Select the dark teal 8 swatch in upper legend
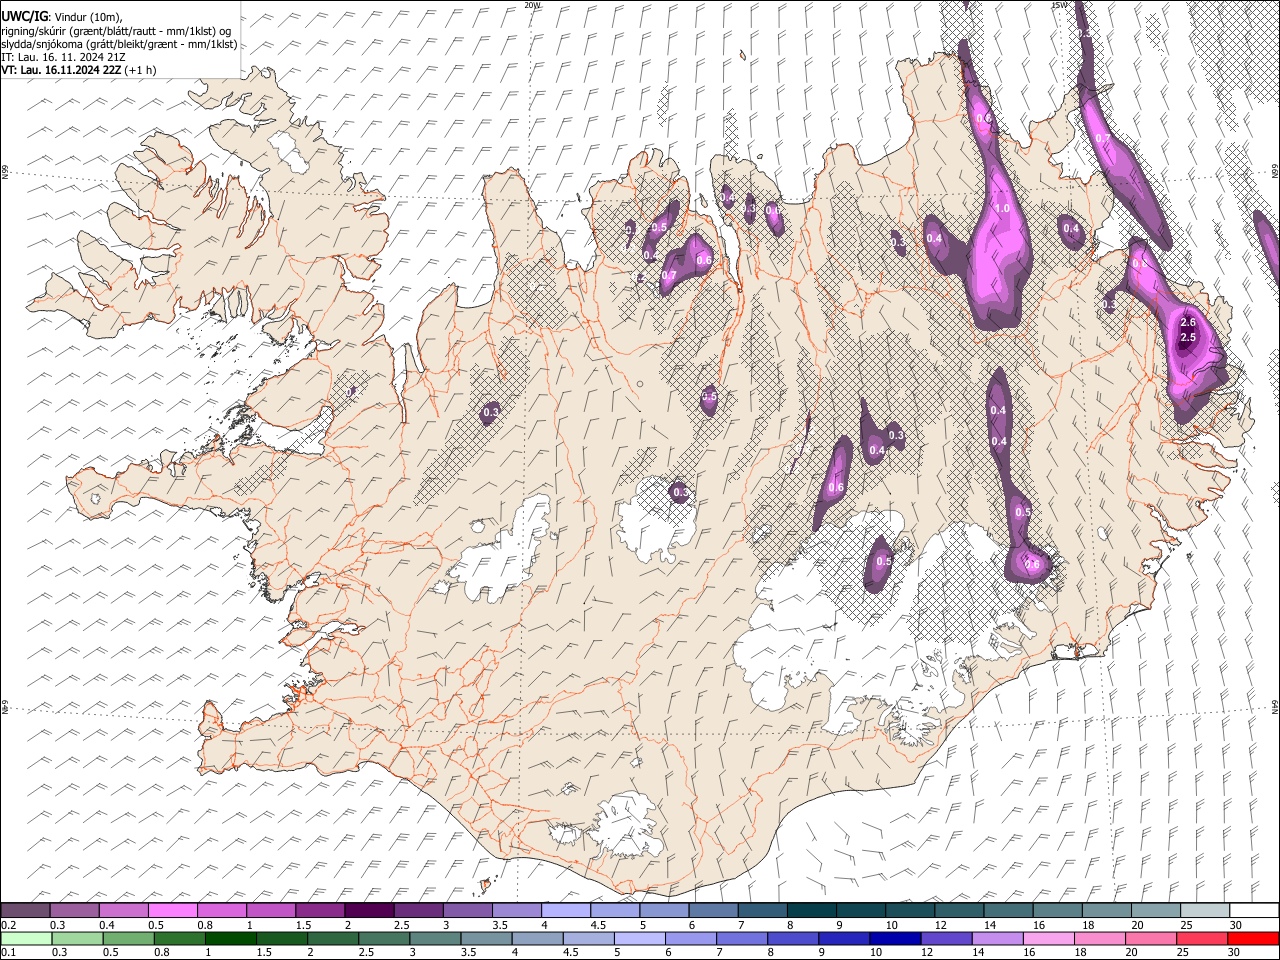Image resolution: width=1280 pixels, height=960 pixels. click(812, 910)
